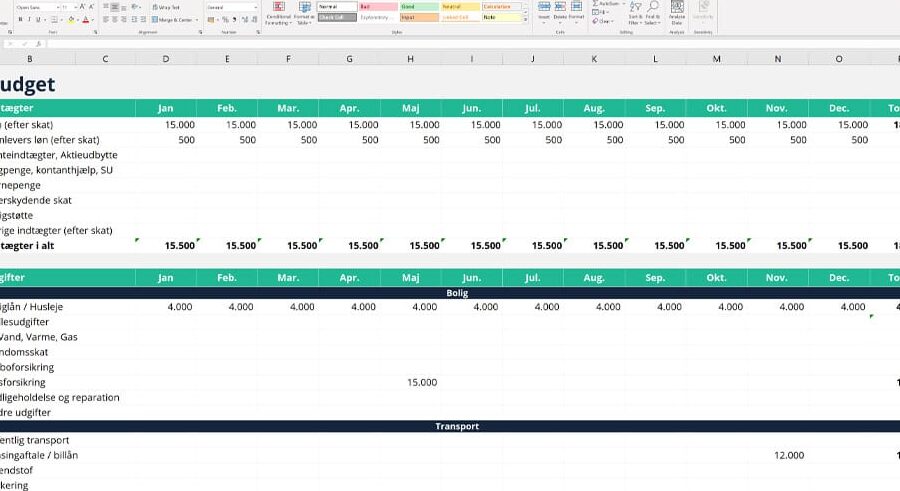Toggle Bold formatting
The height and width of the screenshot is (491, 900).
pyautogui.click(x=20, y=20)
